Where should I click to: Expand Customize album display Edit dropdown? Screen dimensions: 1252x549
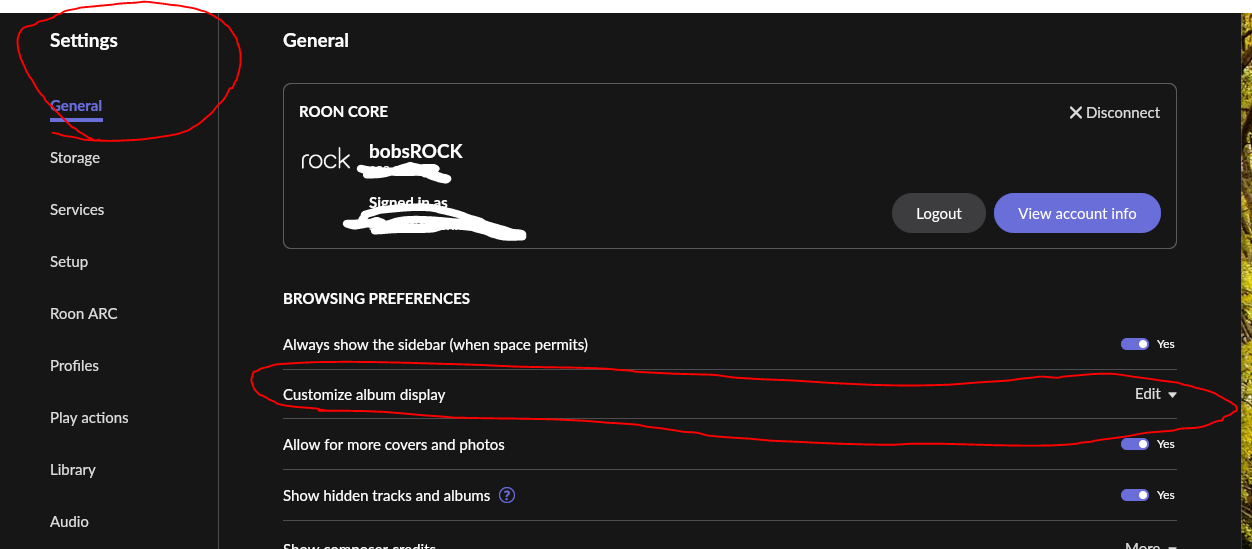click(1155, 394)
